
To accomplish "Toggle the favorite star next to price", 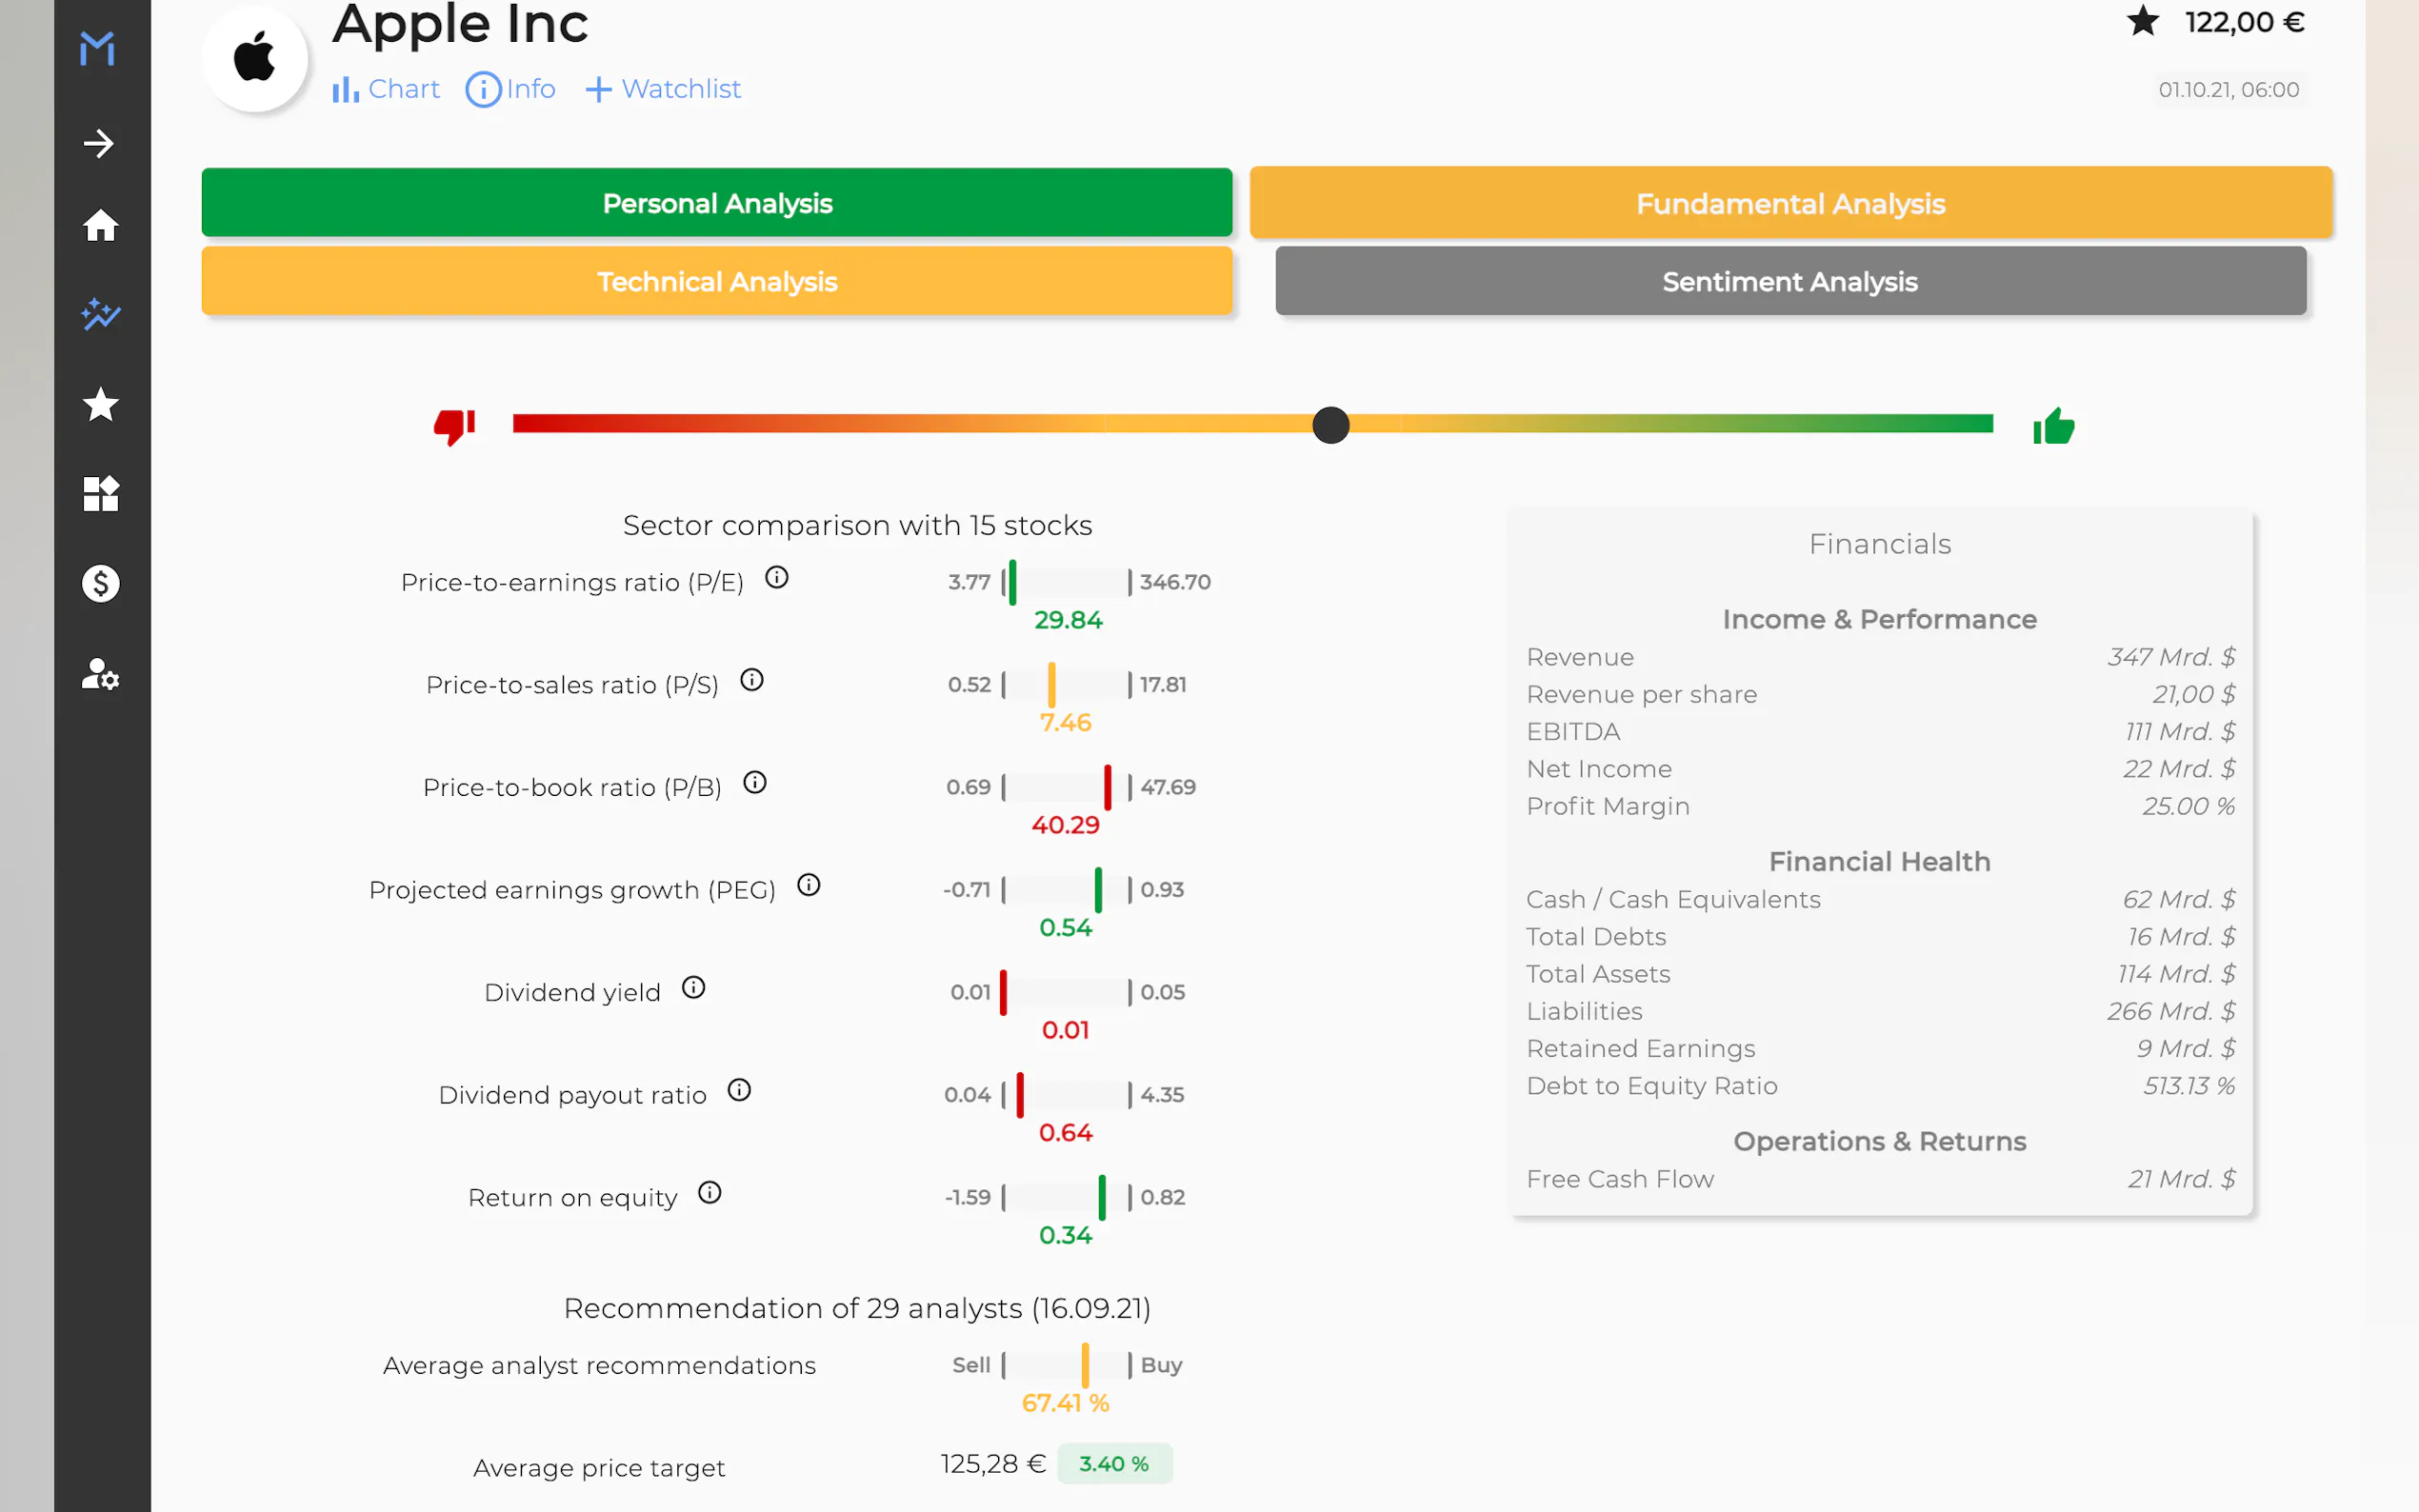I will 2142,22.
